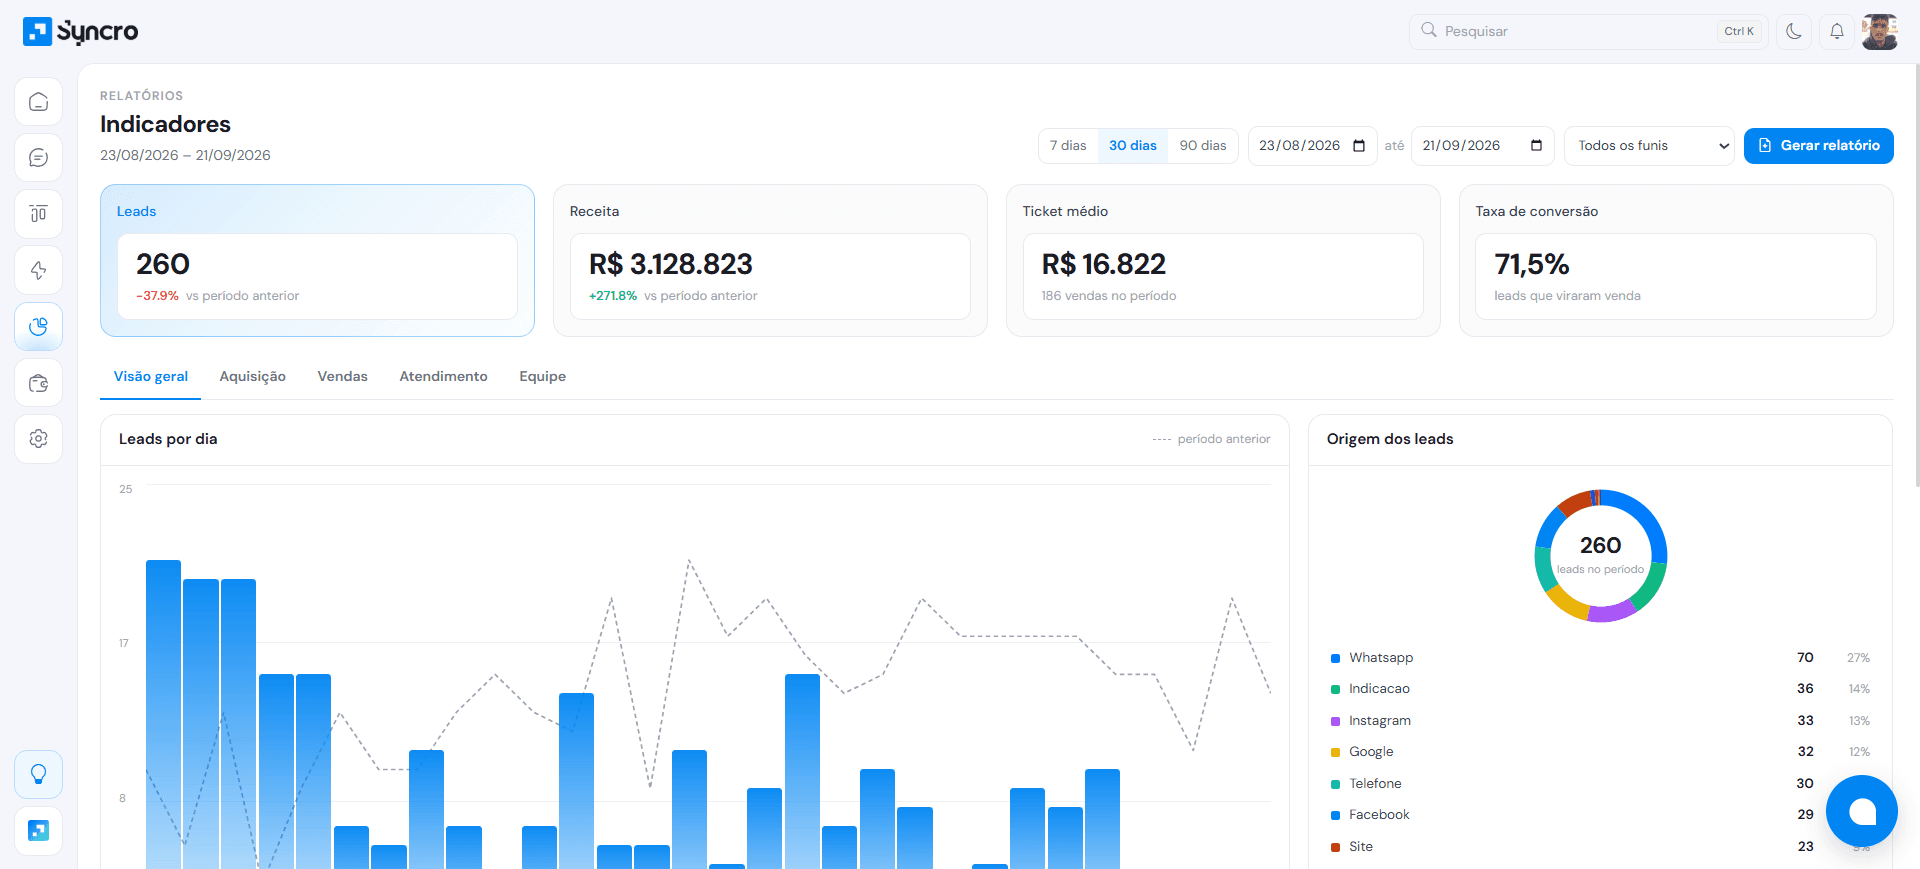Click the Syncro logo
This screenshot has width=1920, height=869.
tap(80, 31)
